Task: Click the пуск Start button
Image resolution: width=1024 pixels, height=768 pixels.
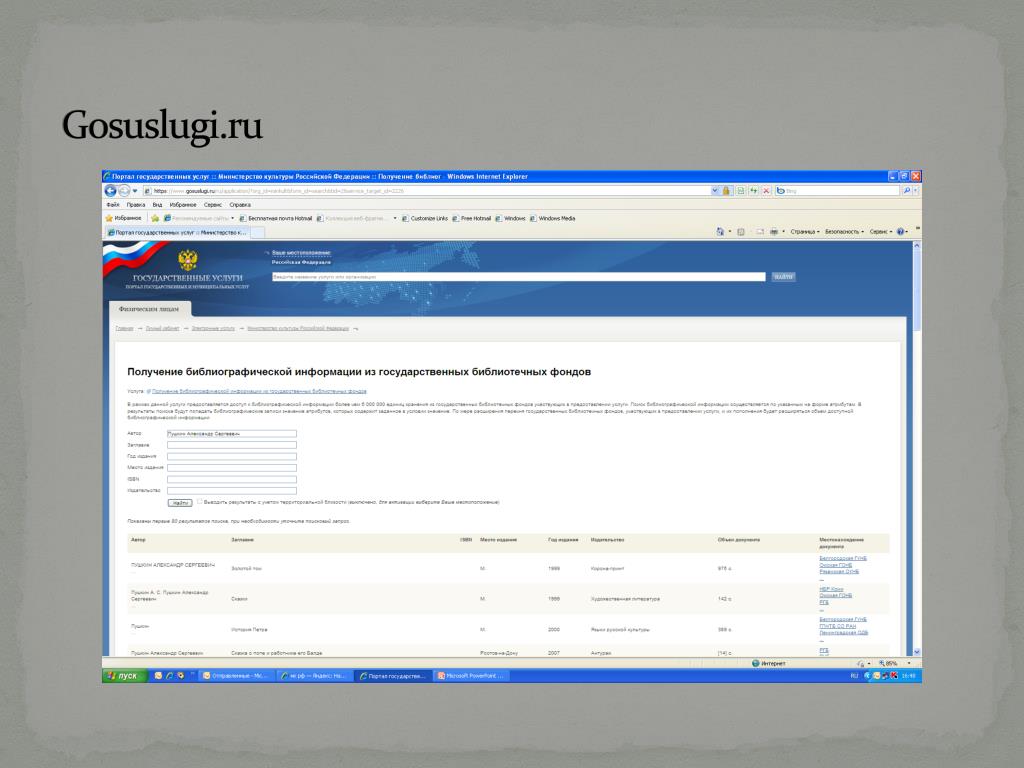Action: [125, 676]
